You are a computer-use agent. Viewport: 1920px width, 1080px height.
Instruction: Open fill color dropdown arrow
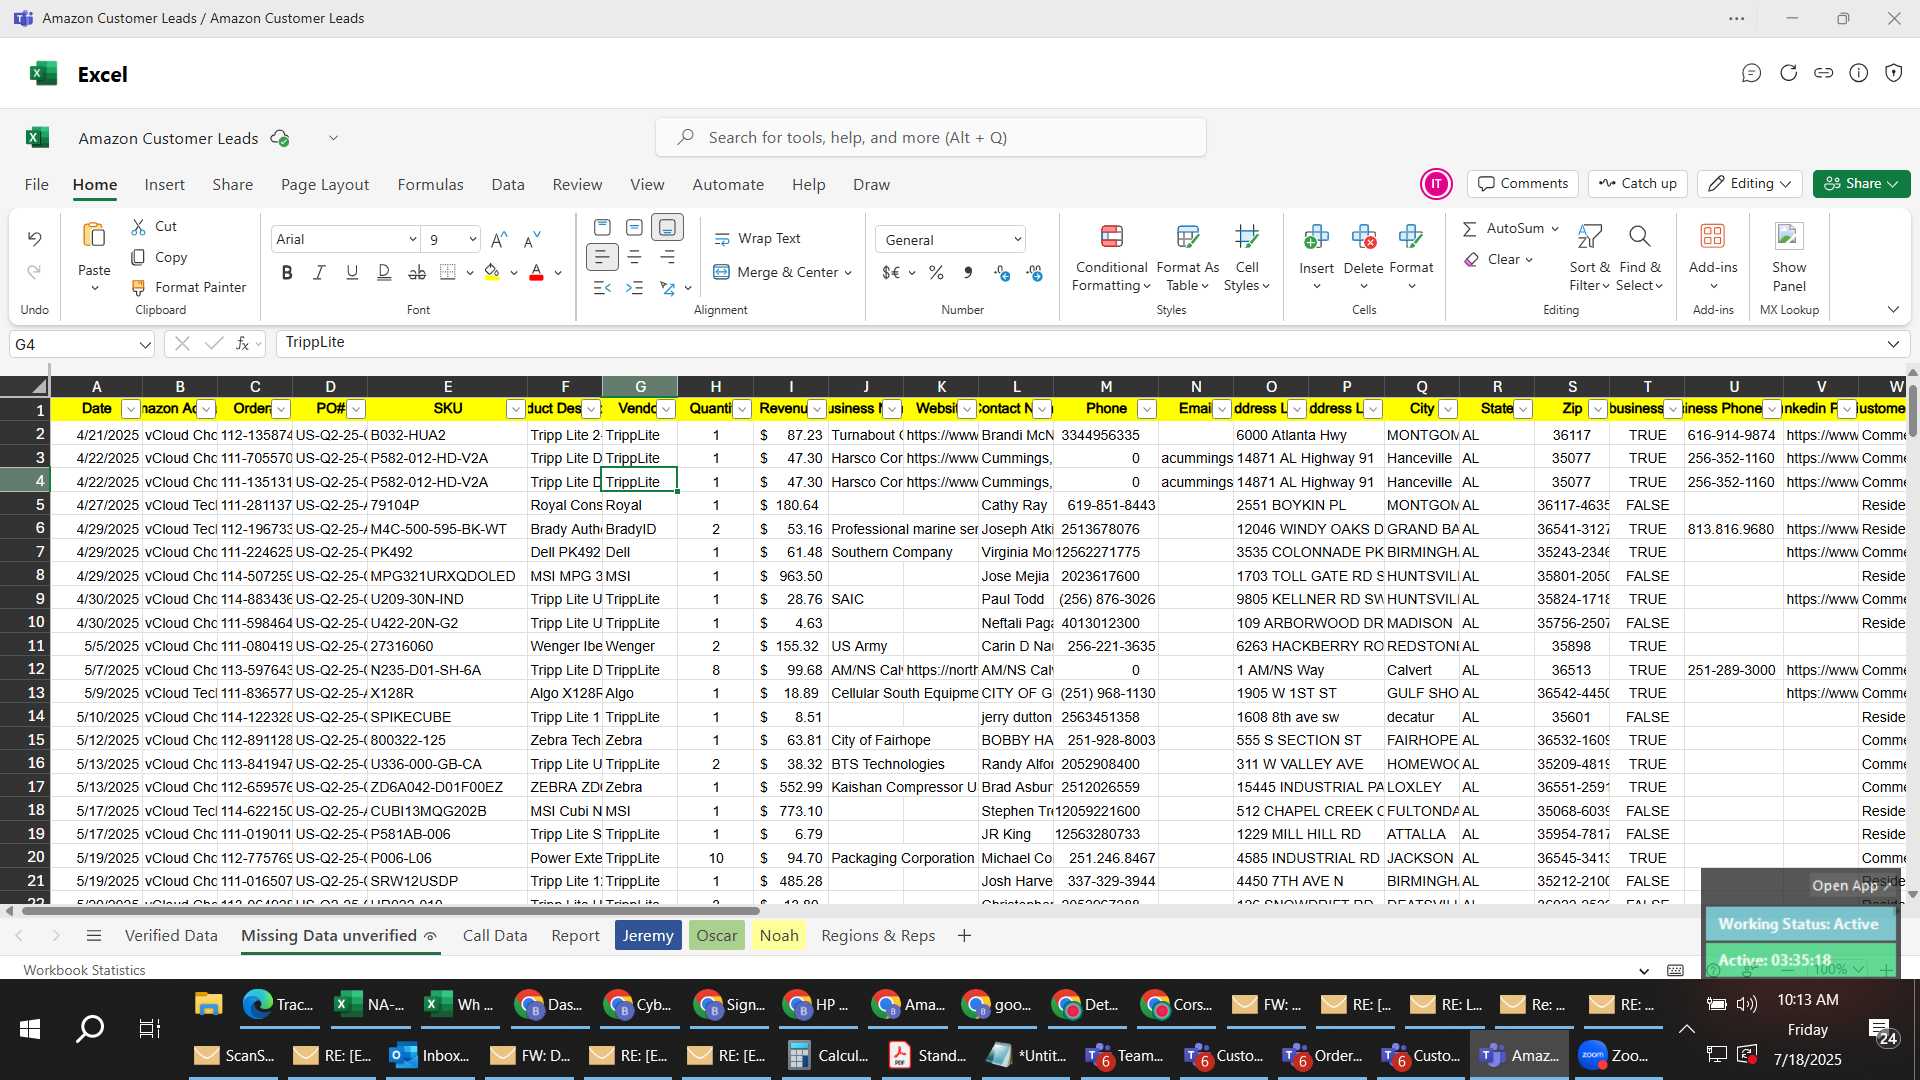tap(513, 273)
